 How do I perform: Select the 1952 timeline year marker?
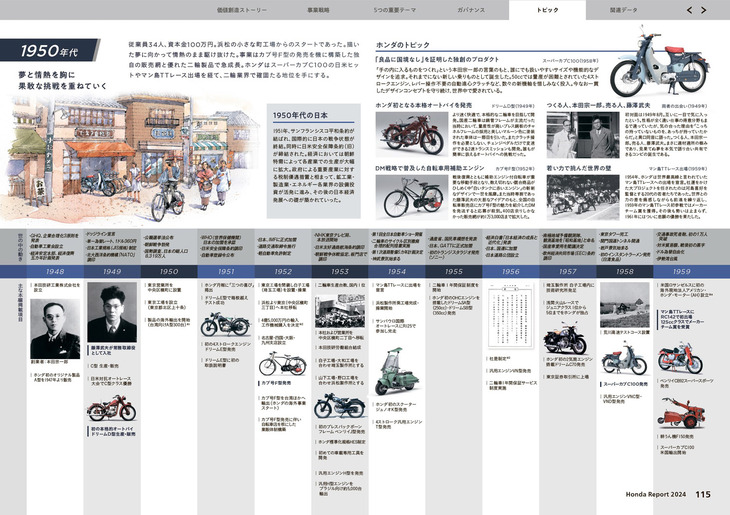click(283, 271)
